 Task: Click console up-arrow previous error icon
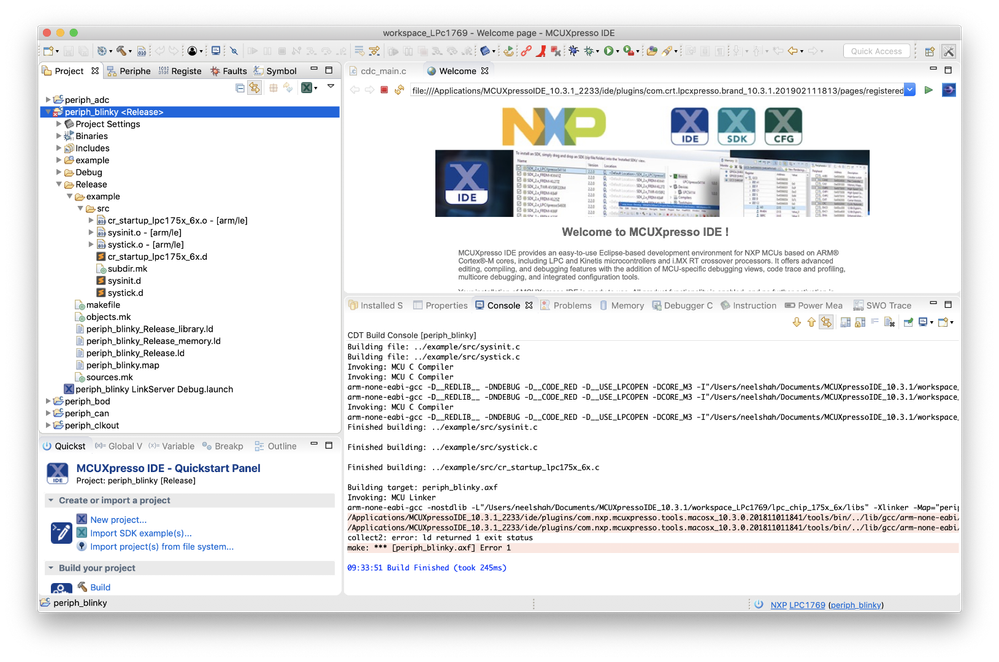coord(811,322)
